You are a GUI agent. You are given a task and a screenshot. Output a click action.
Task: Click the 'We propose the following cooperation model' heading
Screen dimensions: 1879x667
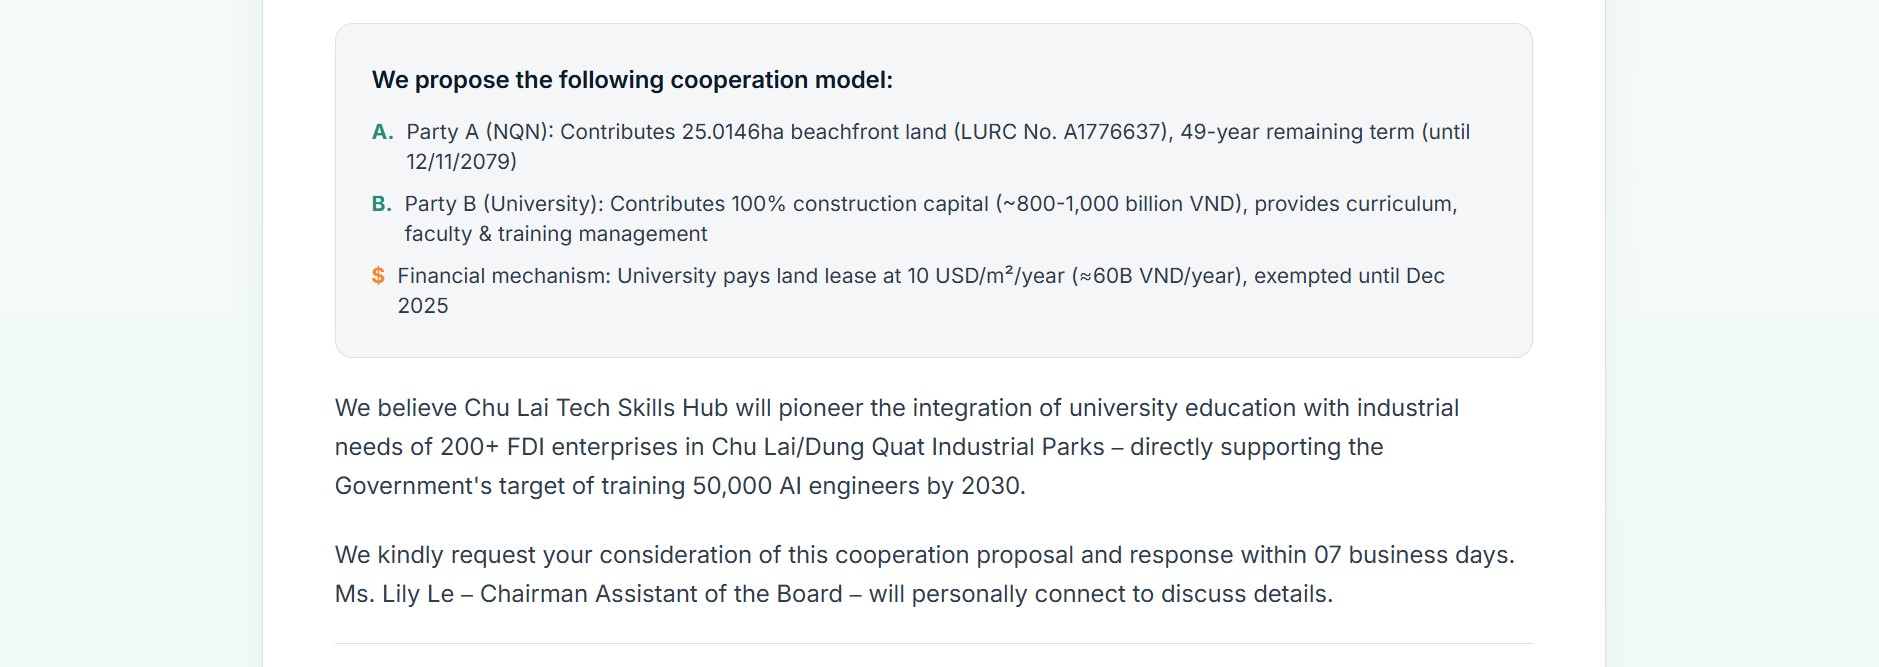[632, 80]
